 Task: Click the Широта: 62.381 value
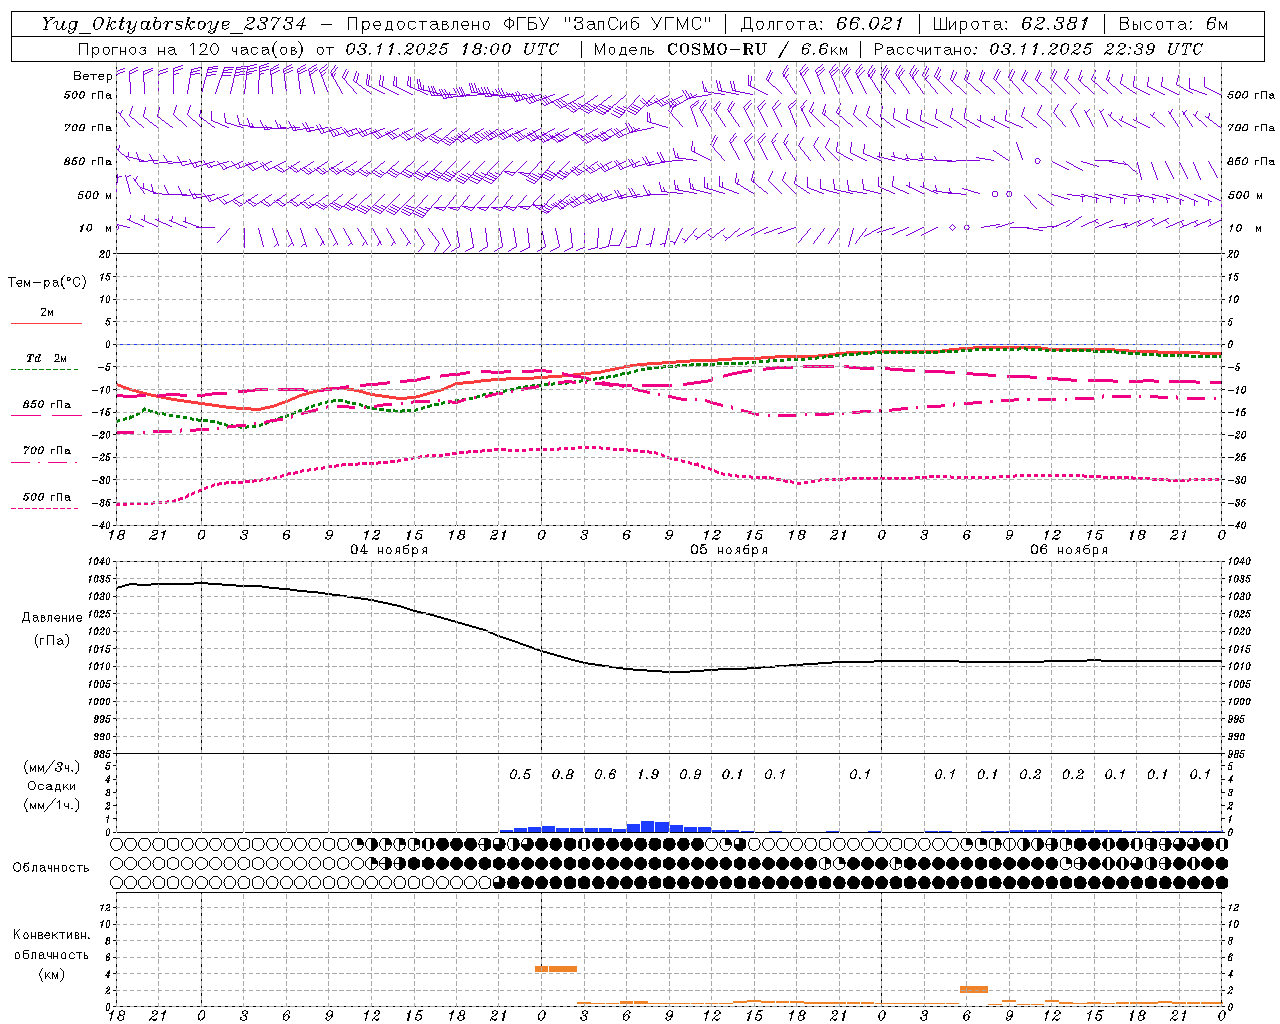point(1010,24)
